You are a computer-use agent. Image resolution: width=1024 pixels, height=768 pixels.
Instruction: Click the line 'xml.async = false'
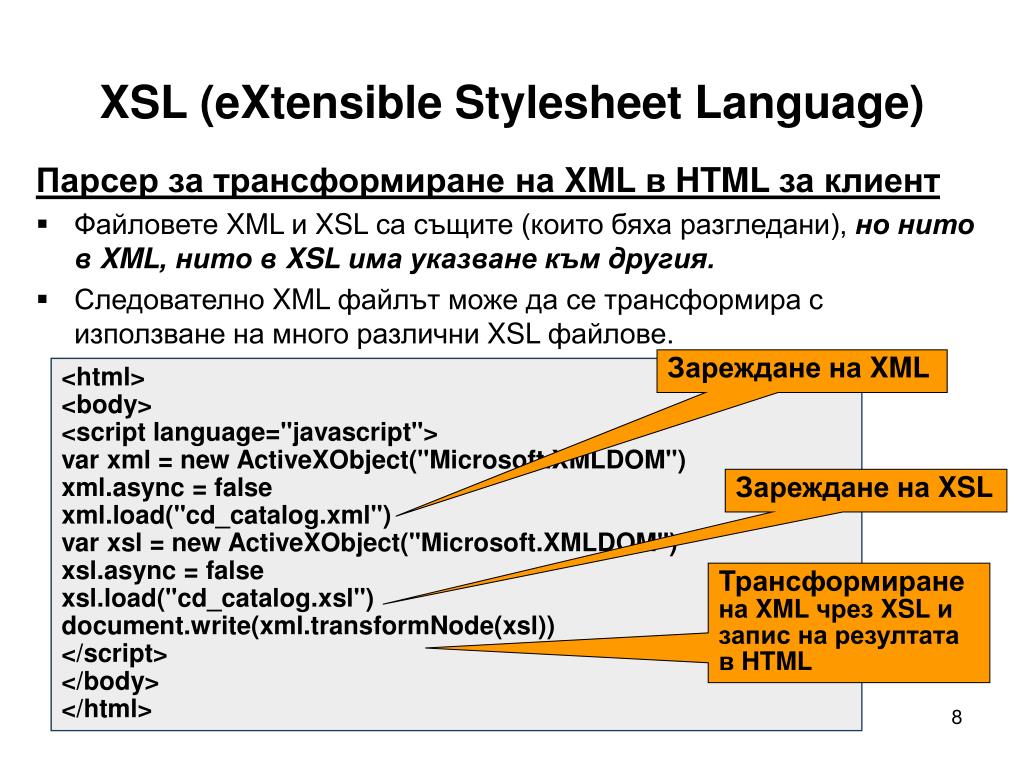point(167,488)
